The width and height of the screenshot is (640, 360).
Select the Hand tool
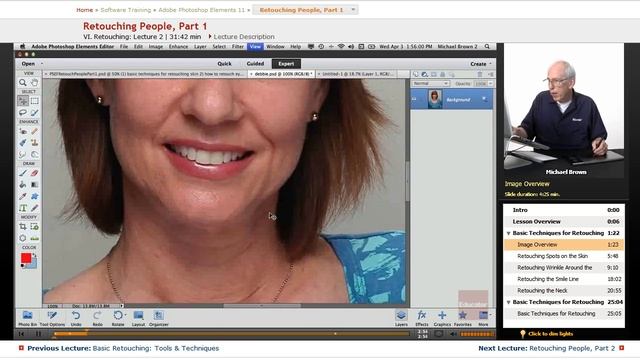(35, 83)
